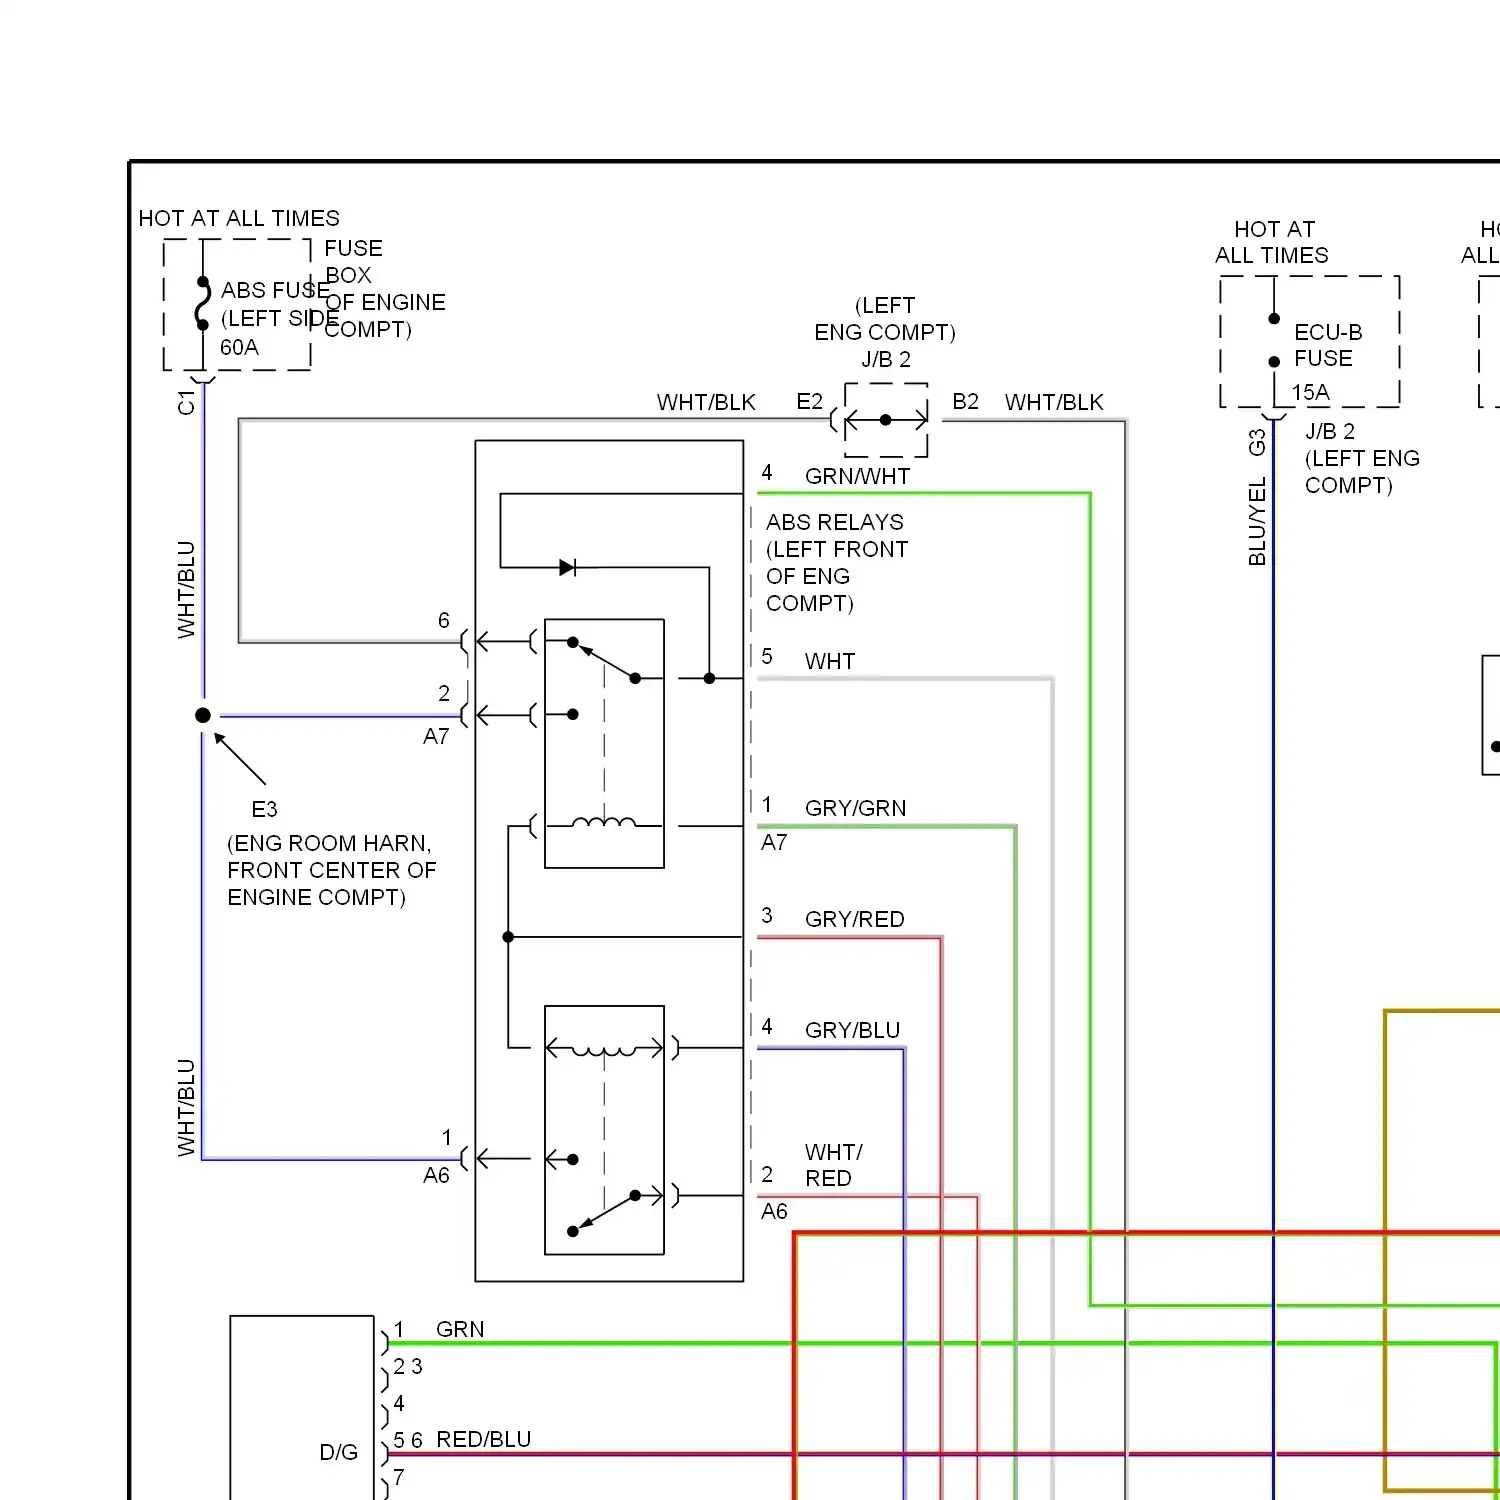Click the diode symbol inside ABS relays box

pos(568,568)
